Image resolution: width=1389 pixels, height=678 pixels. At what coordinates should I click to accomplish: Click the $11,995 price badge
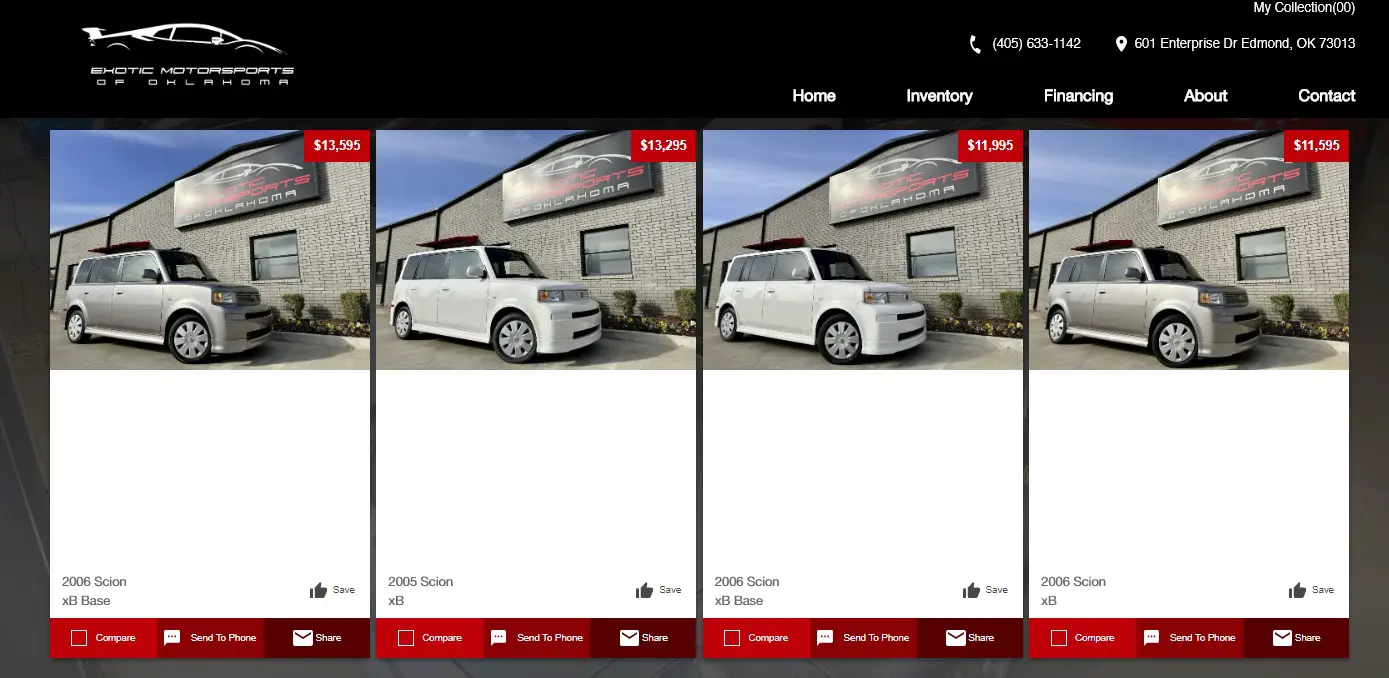pos(990,145)
